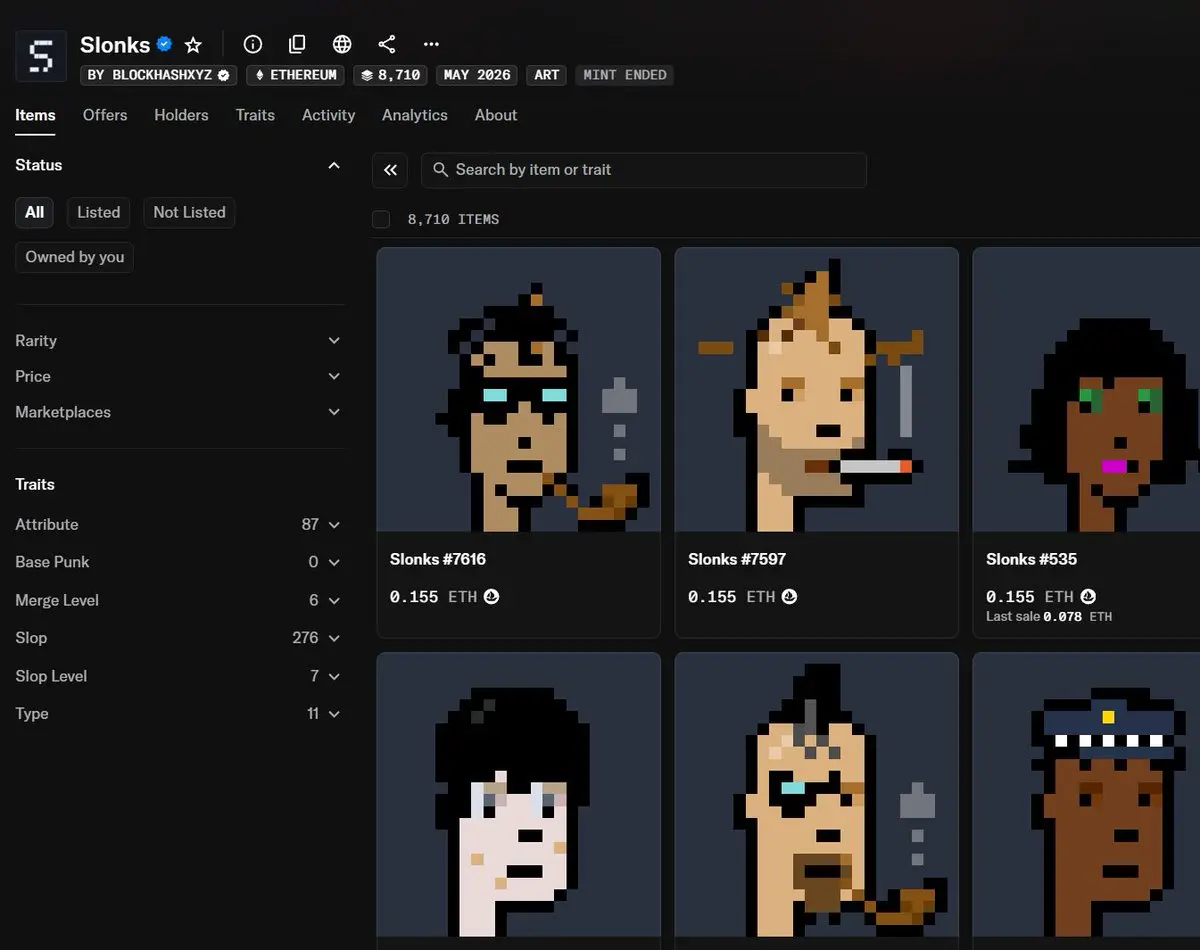The height and width of the screenshot is (950, 1200).
Task: Switch to the Items tab
Action: (35, 115)
